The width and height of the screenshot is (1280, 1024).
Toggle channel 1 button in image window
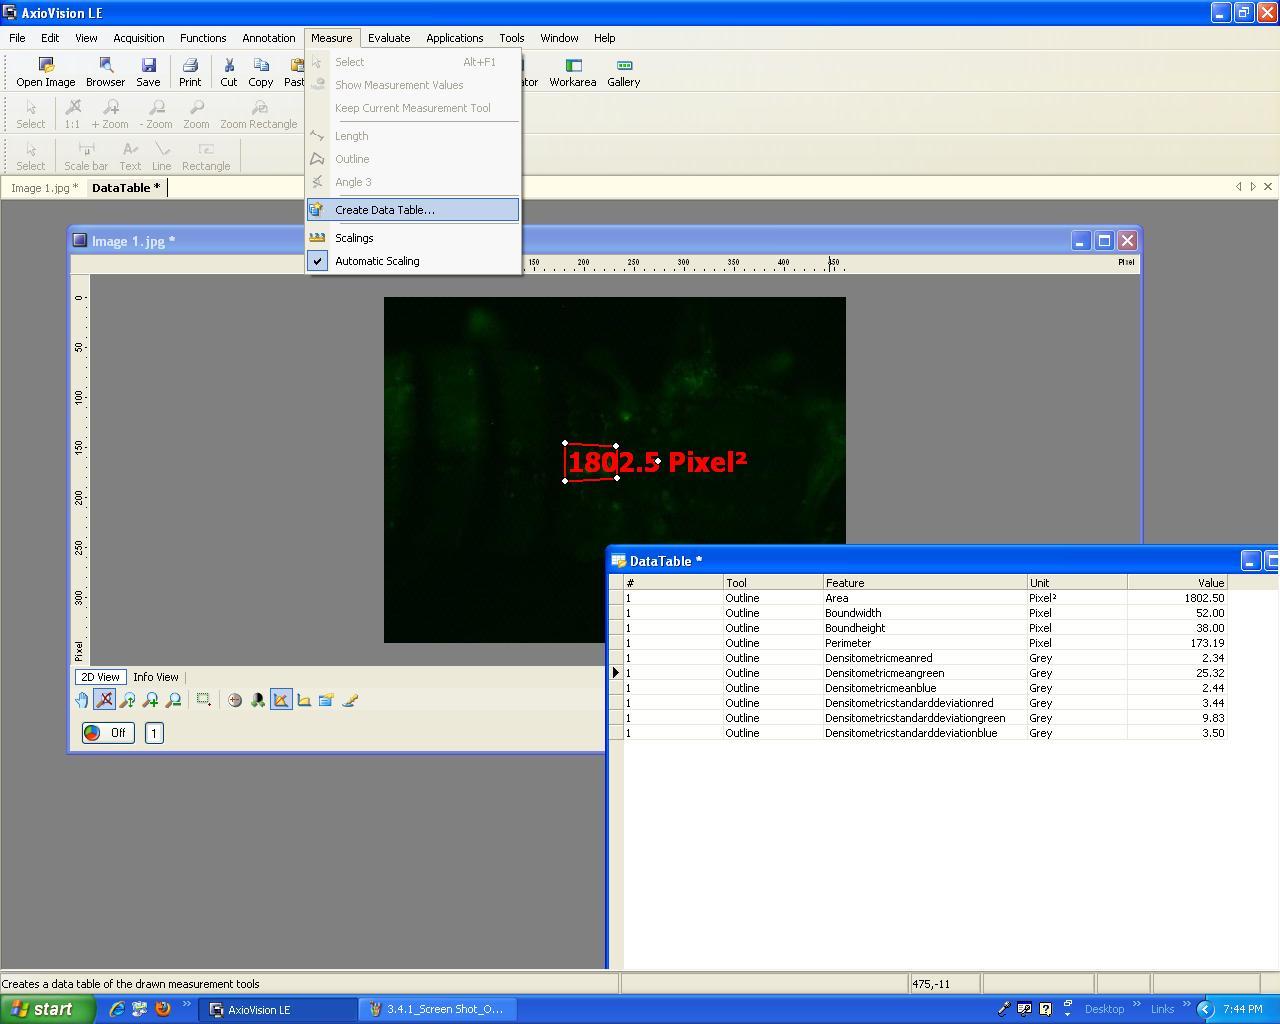[x=154, y=733]
